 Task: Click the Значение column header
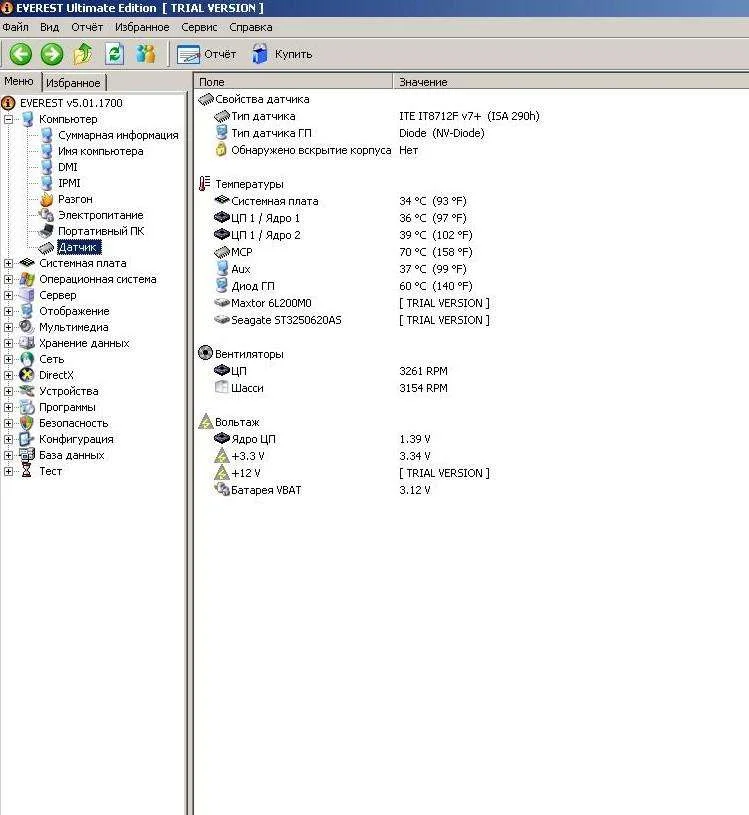(571, 82)
